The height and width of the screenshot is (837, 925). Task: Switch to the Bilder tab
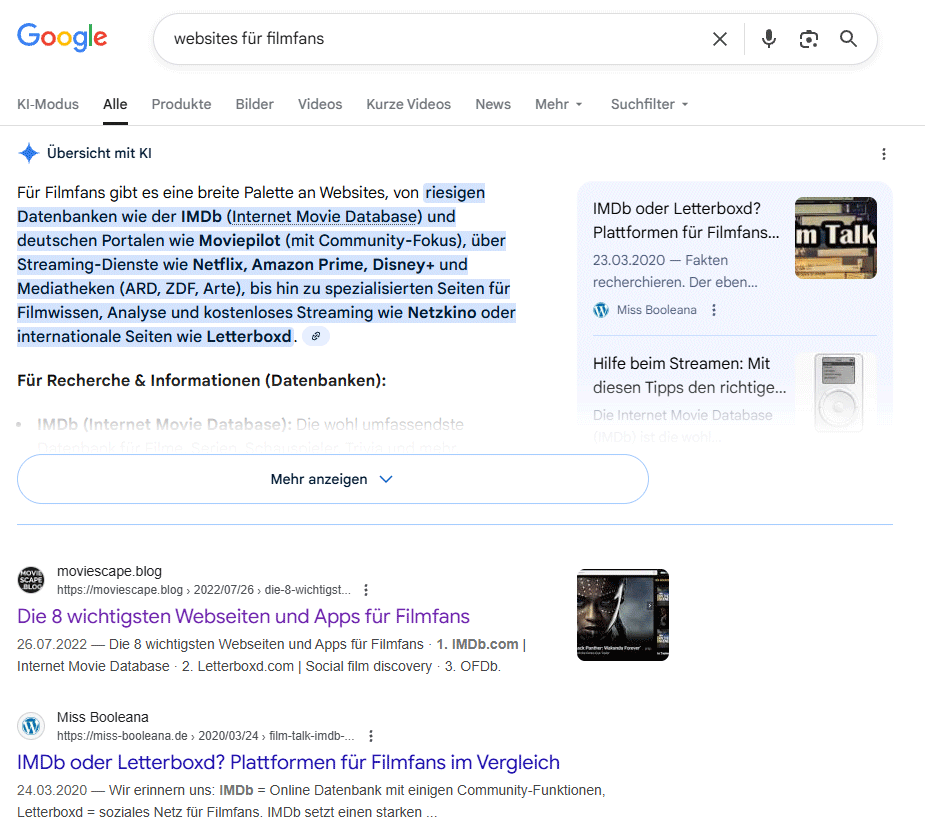pyautogui.click(x=254, y=104)
